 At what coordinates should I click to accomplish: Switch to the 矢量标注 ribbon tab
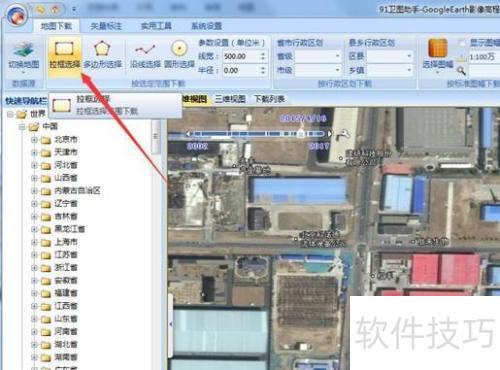(106, 26)
